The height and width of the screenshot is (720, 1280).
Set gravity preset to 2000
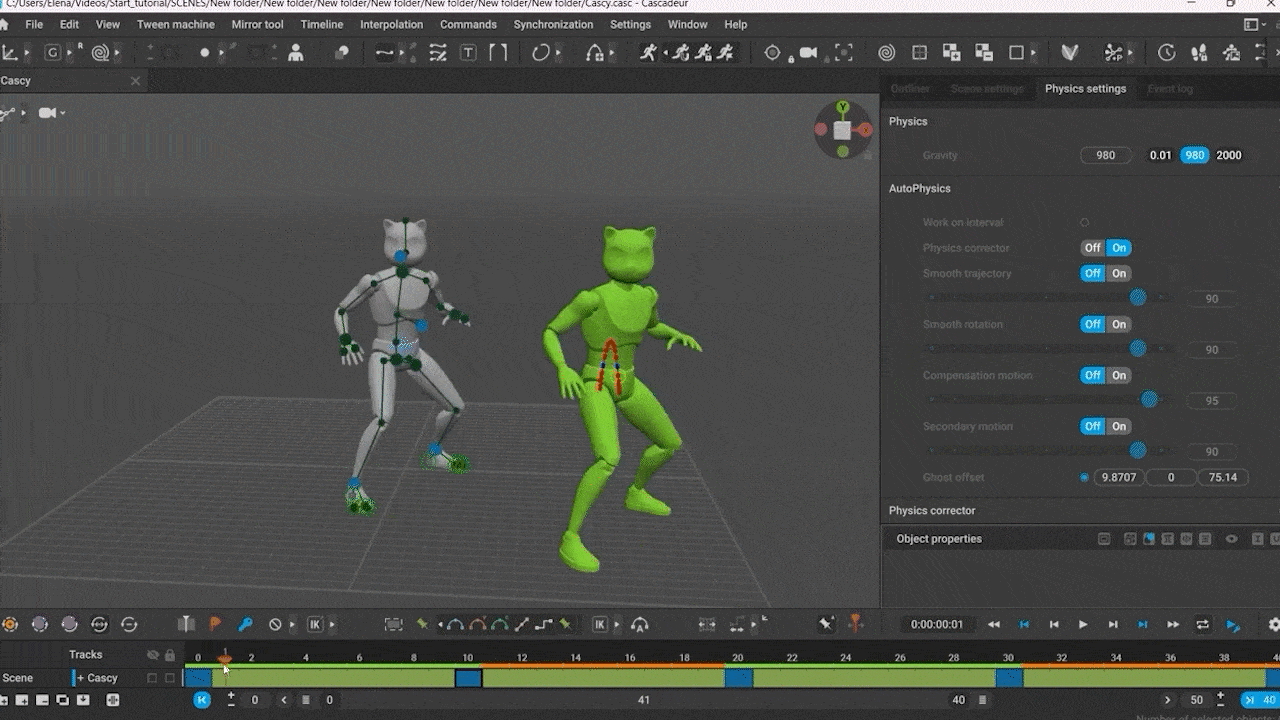point(1228,155)
